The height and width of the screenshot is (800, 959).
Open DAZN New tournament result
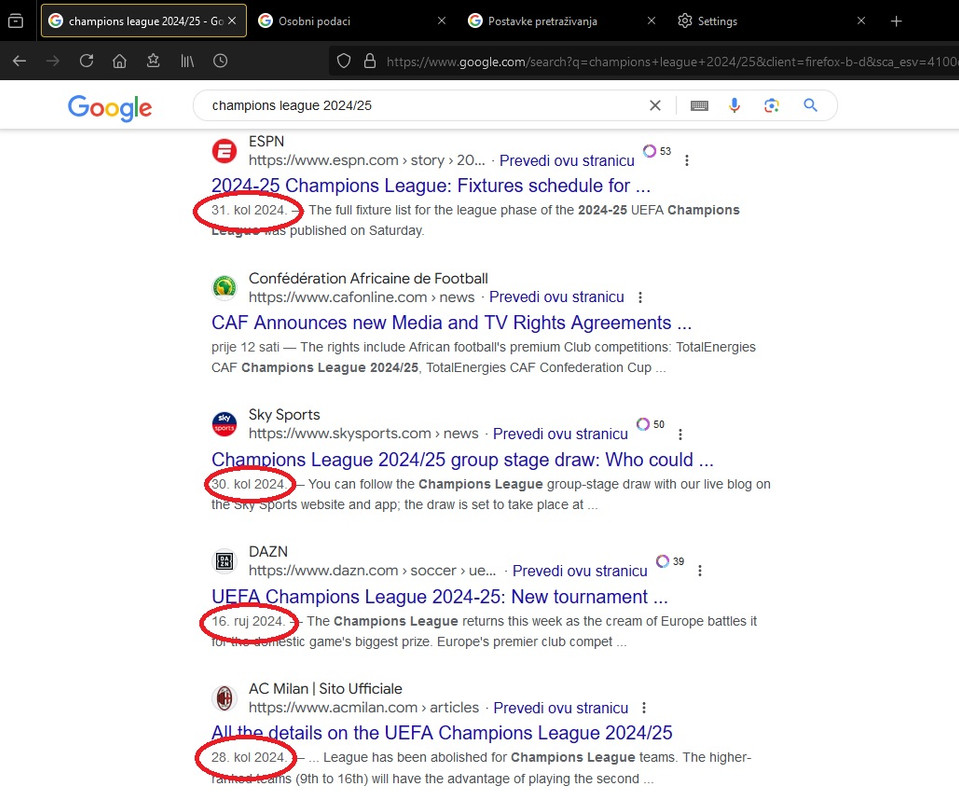440,596
